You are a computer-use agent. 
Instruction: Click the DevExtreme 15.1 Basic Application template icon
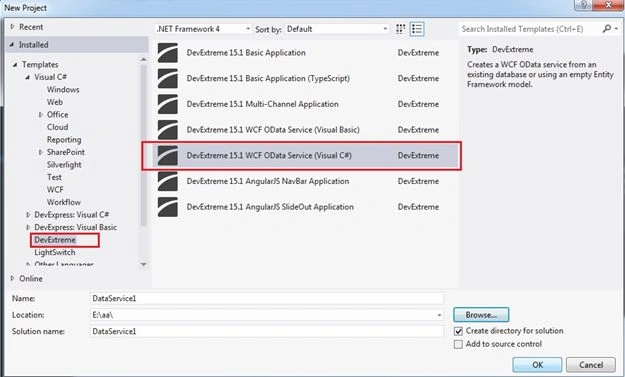click(x=168, y=53)
